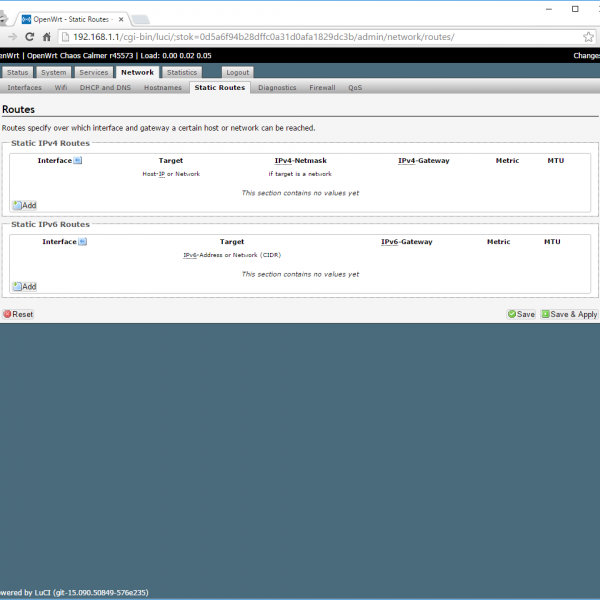This screenshot has width=600, height=600.
Task: Bookmark this page with the star icon
Action: [589, 37]
